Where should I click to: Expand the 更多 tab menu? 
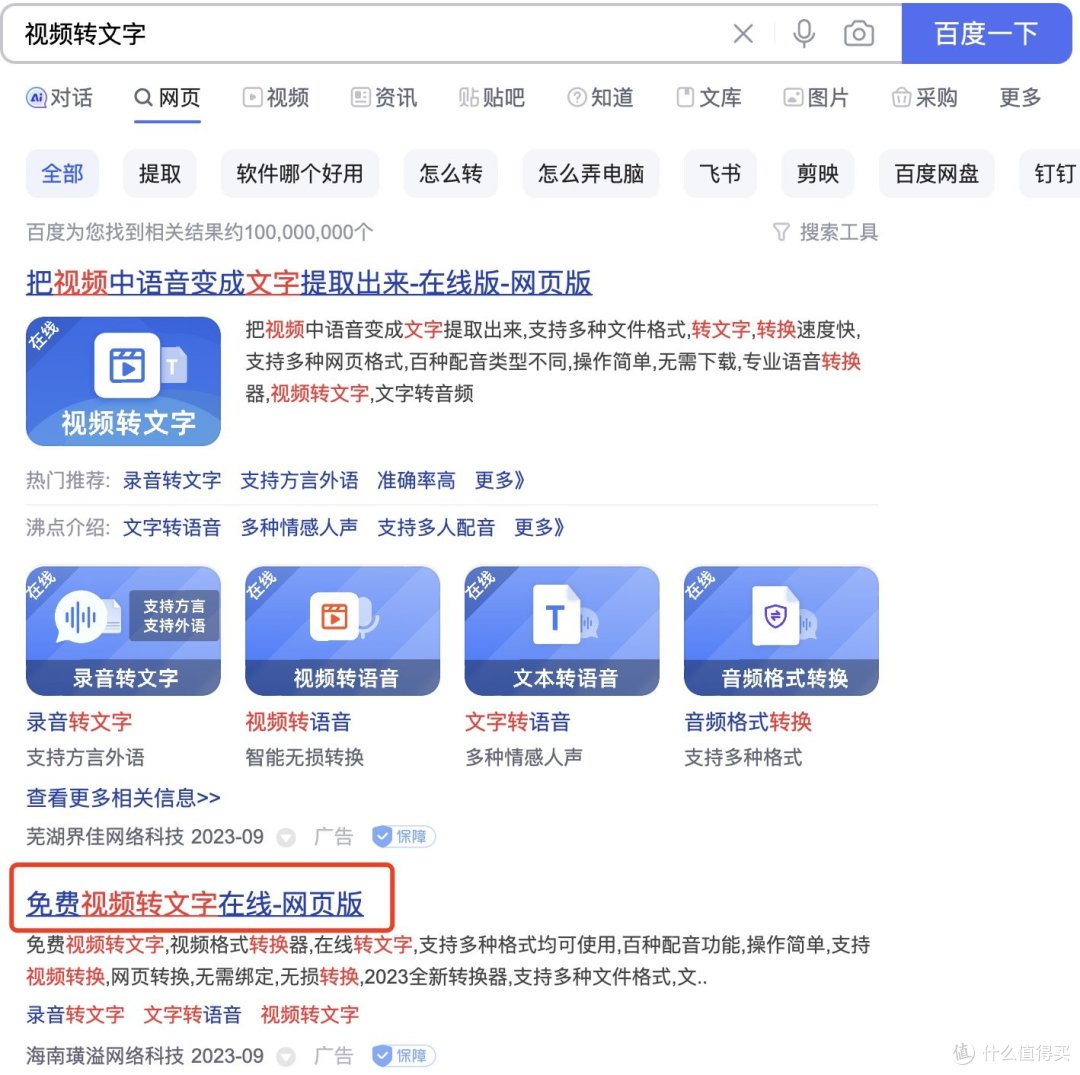(x=1020, y=97)
